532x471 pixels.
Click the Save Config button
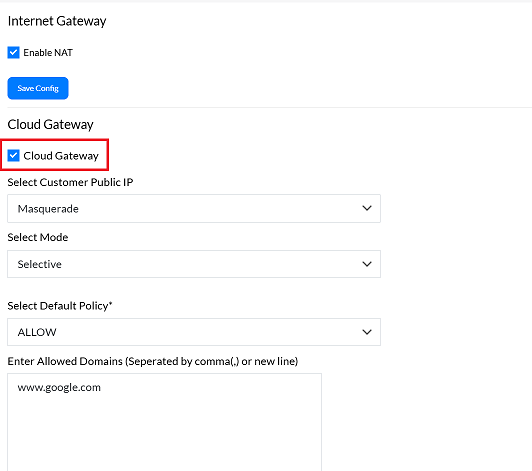[38, 88]
